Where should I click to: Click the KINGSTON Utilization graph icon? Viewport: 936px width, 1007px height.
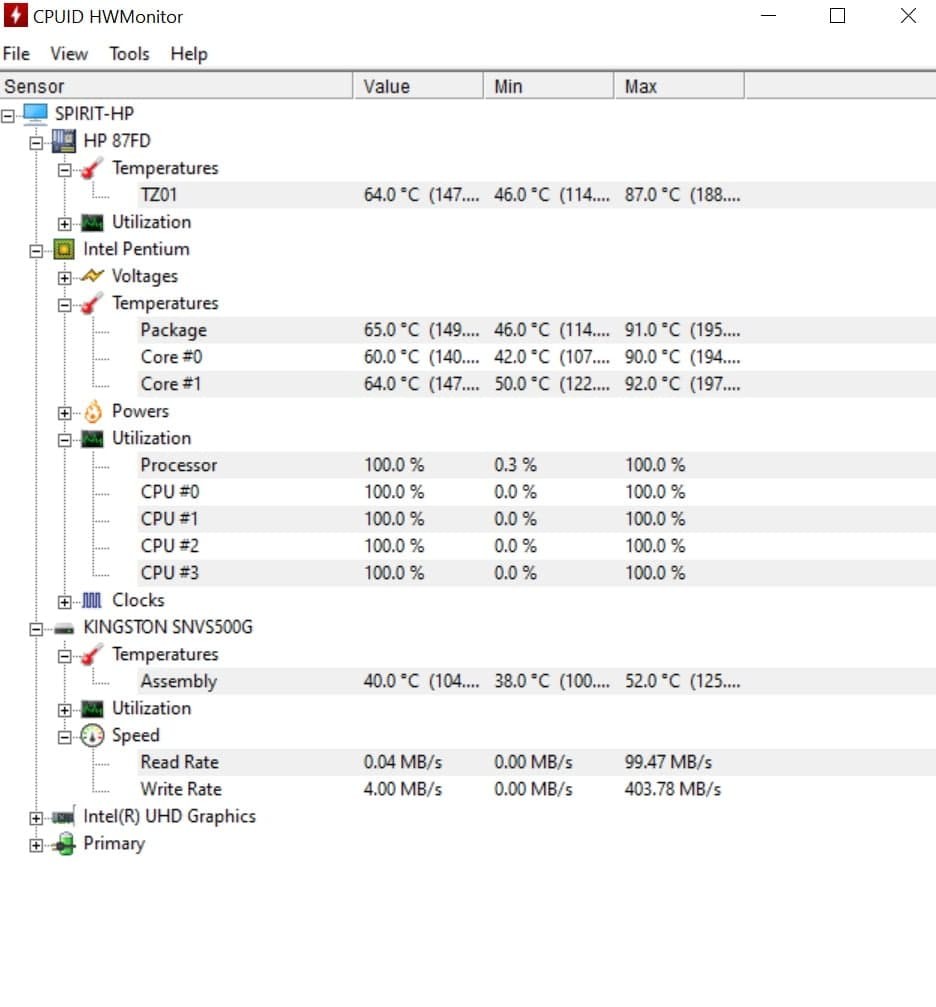pyautogui.click(x=93, y=709)
